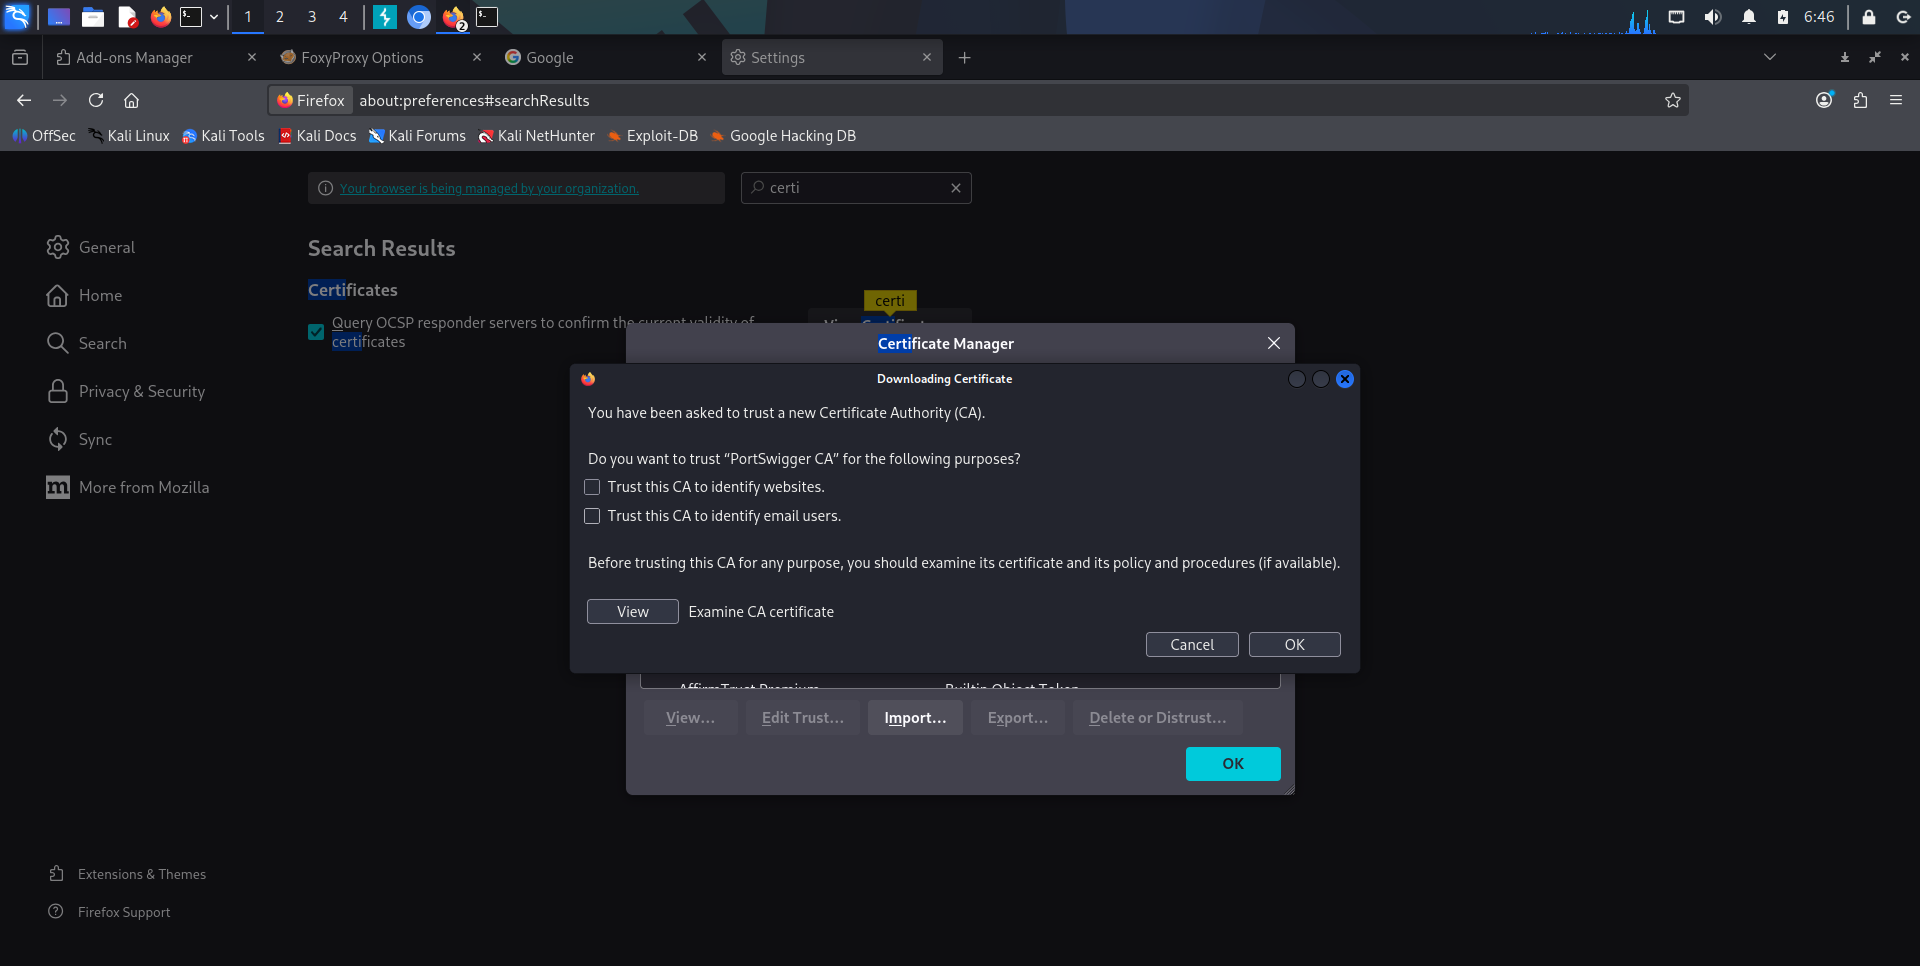Open the Extensions puzzle icon
Image resolution: width=1920 pixels, height=966 pixels.
pos(1861,100)
